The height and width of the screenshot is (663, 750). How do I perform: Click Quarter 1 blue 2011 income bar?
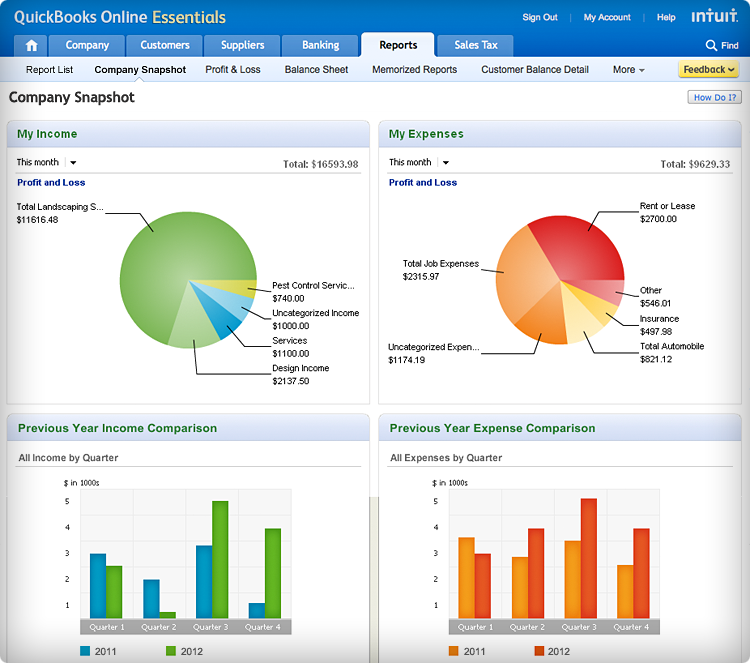[98, 586]
